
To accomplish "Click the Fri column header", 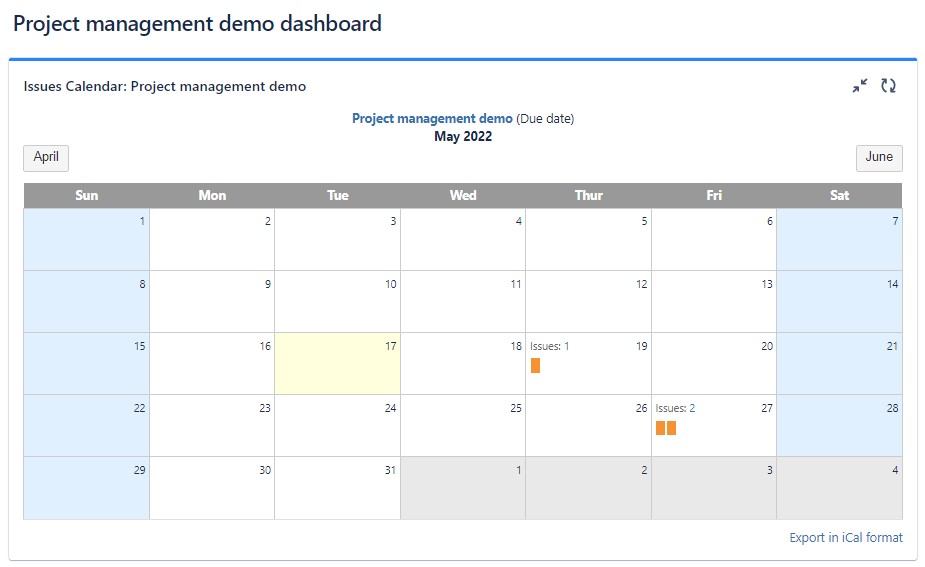I will [x=714, y=195].
